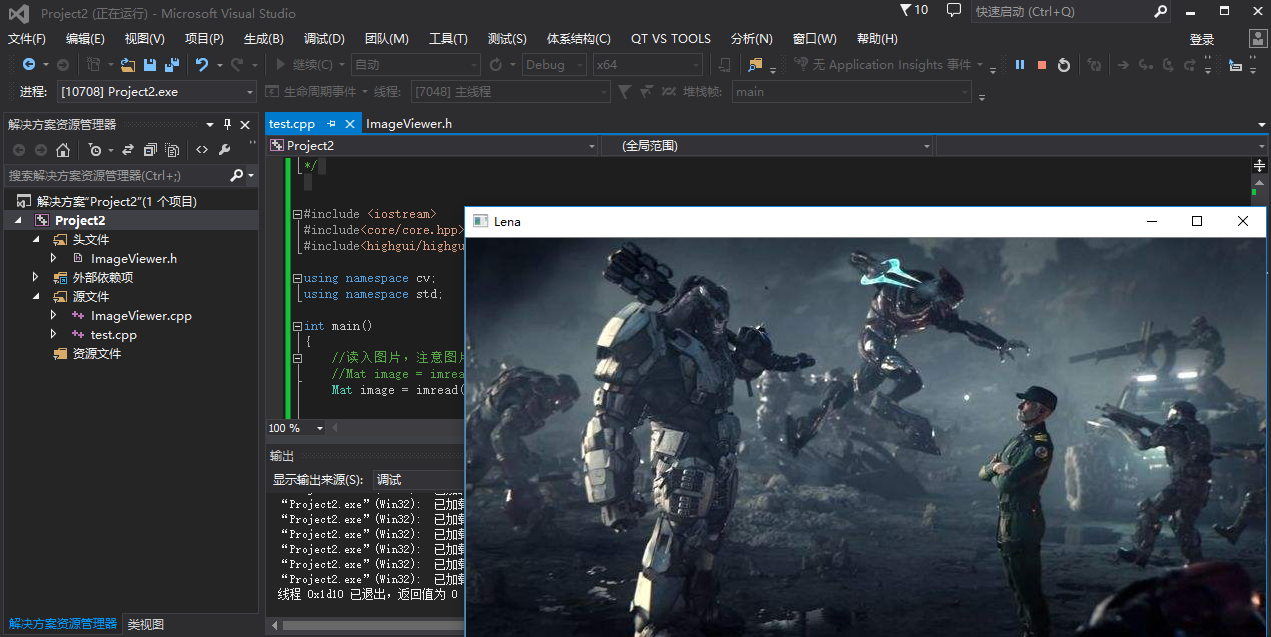
Task: Collapse the comment block outline inside main
Action: 297,358
